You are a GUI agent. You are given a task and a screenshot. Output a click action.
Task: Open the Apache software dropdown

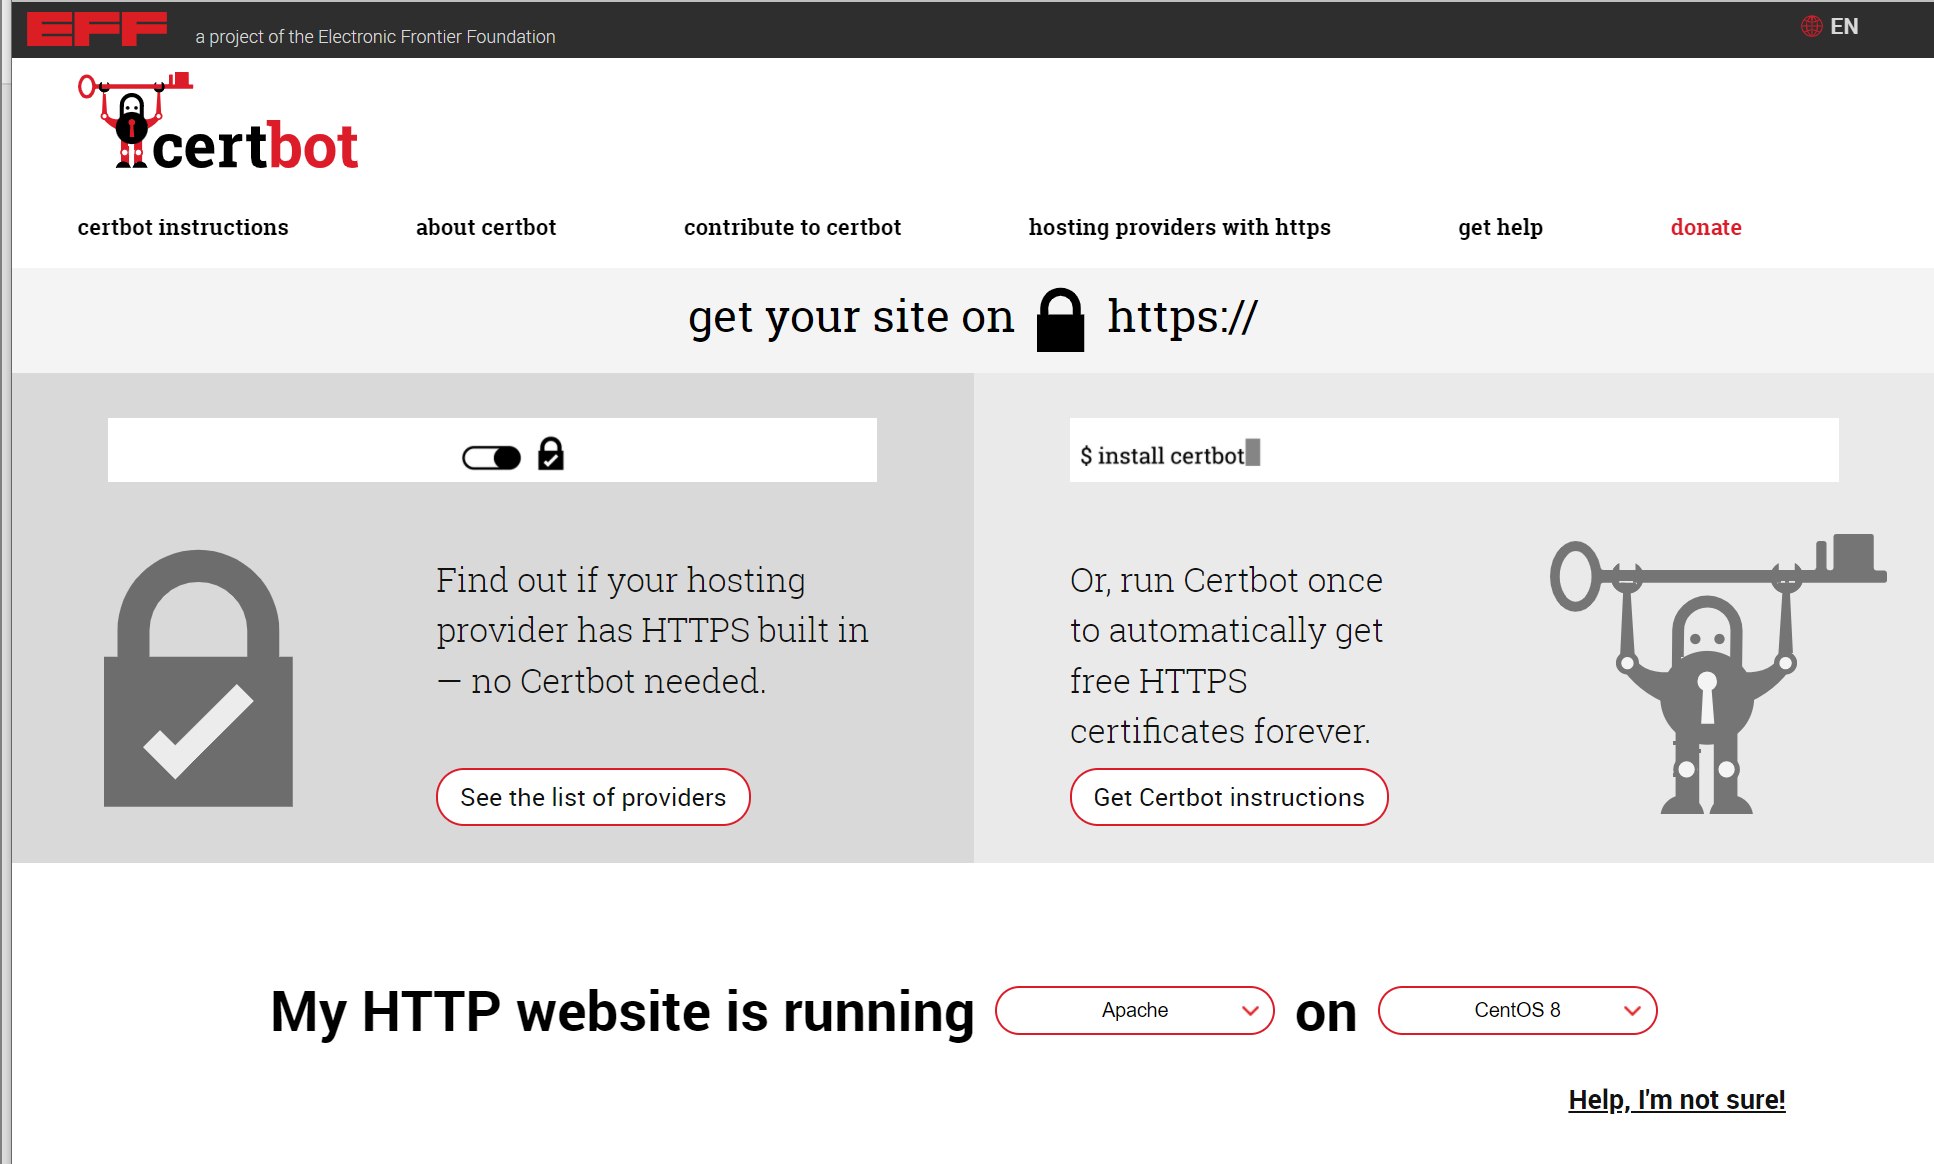click(1135, 1010)
